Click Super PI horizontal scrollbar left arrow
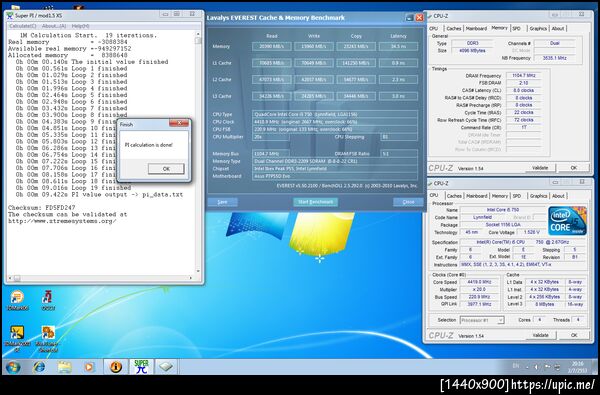The width and height of the screenshot is (600, 395). click(x=10, y=278)
